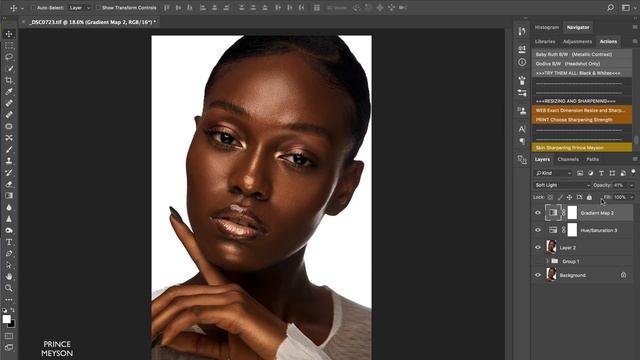Image resolution: width=640 pixels, height=360 pixels.
Task: Select the Clone Stamp tool
Action: 9,161
